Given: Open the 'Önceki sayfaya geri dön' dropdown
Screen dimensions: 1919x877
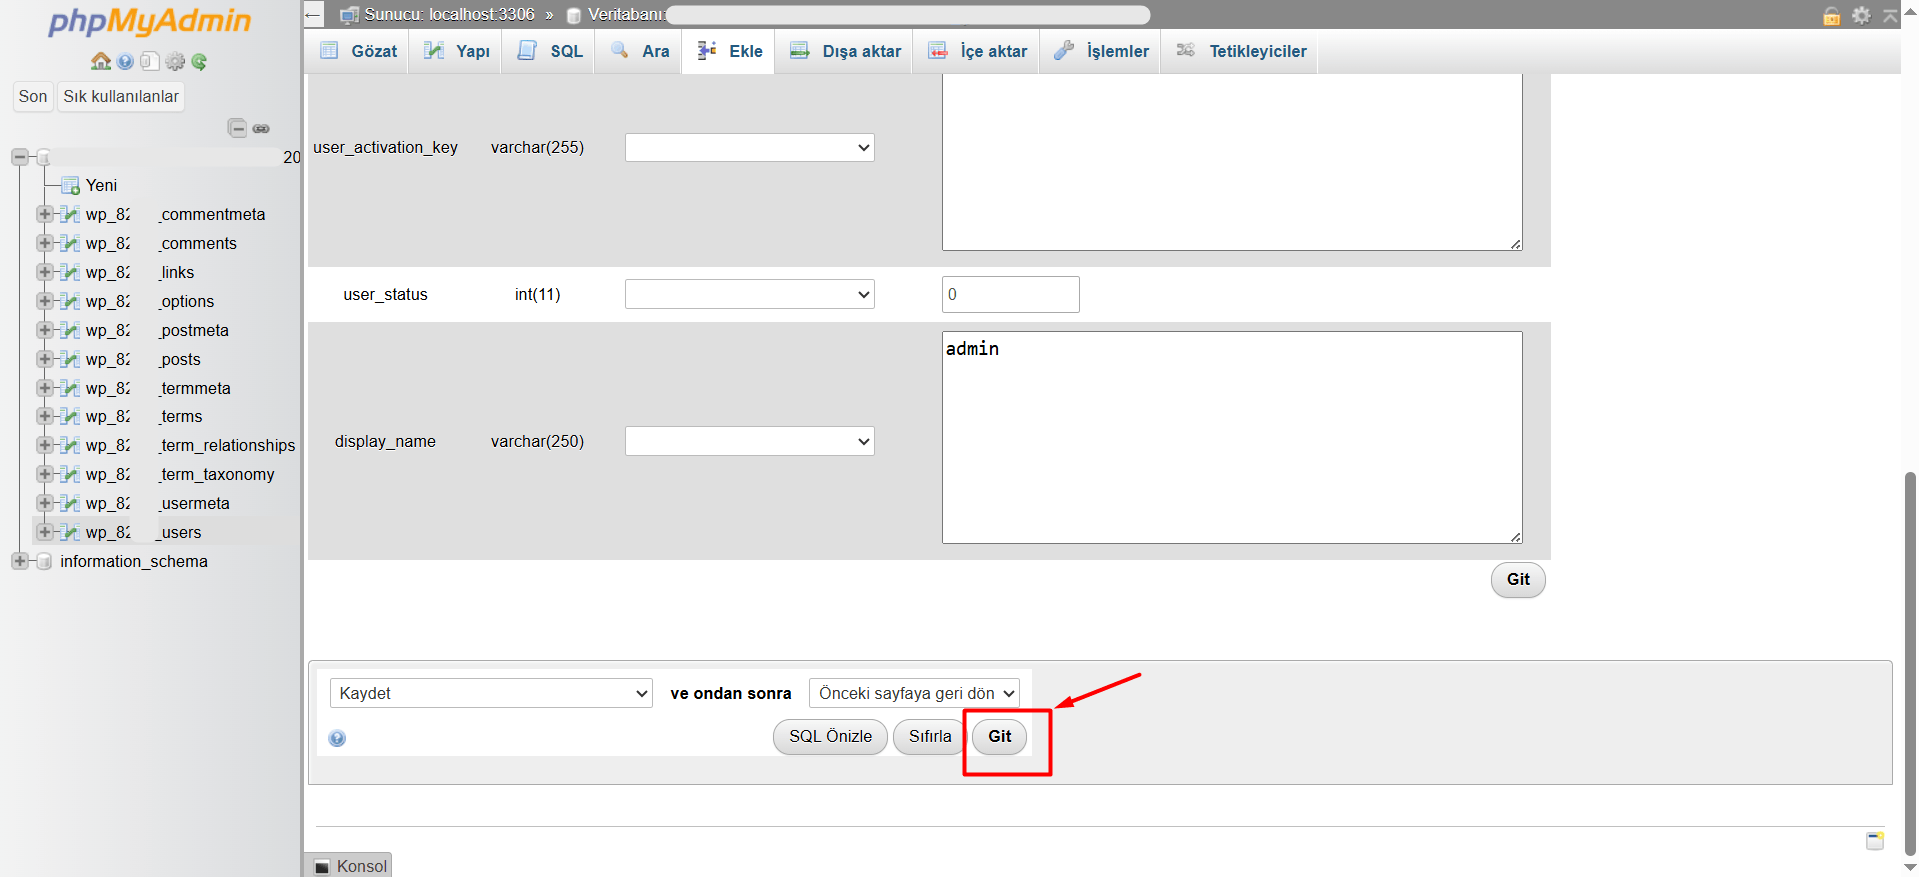Looking at the screenshot, I should [x=914, y=693].
